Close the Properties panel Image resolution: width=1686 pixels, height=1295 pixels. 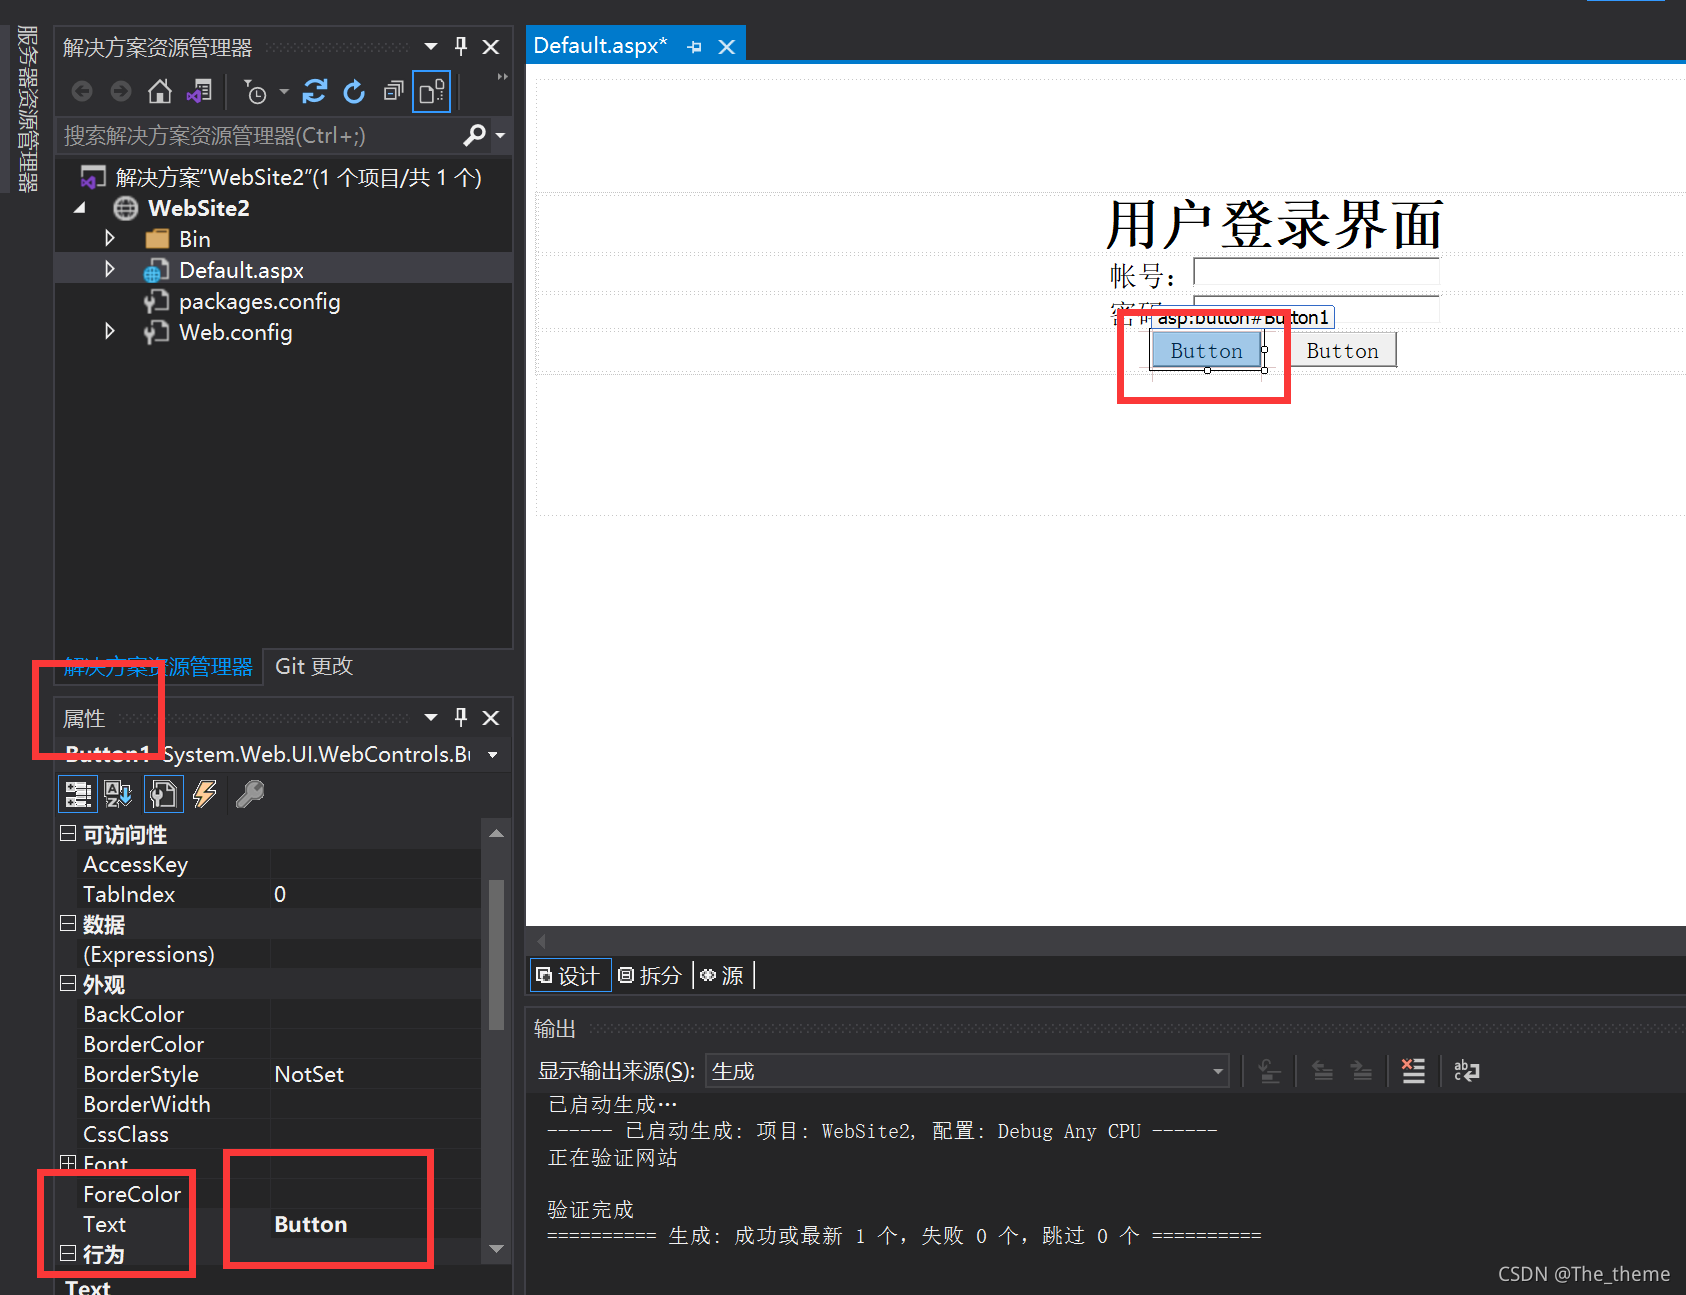(491, 718)
